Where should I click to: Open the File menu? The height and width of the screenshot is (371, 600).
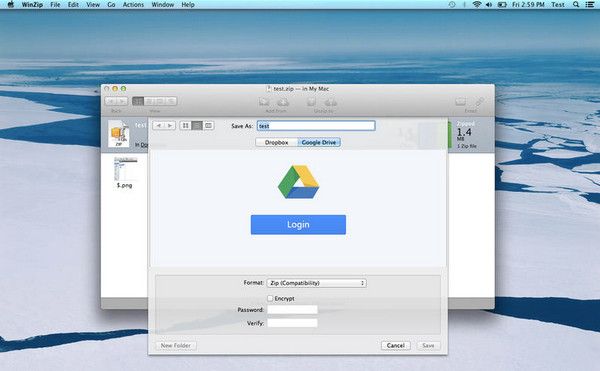55,5
